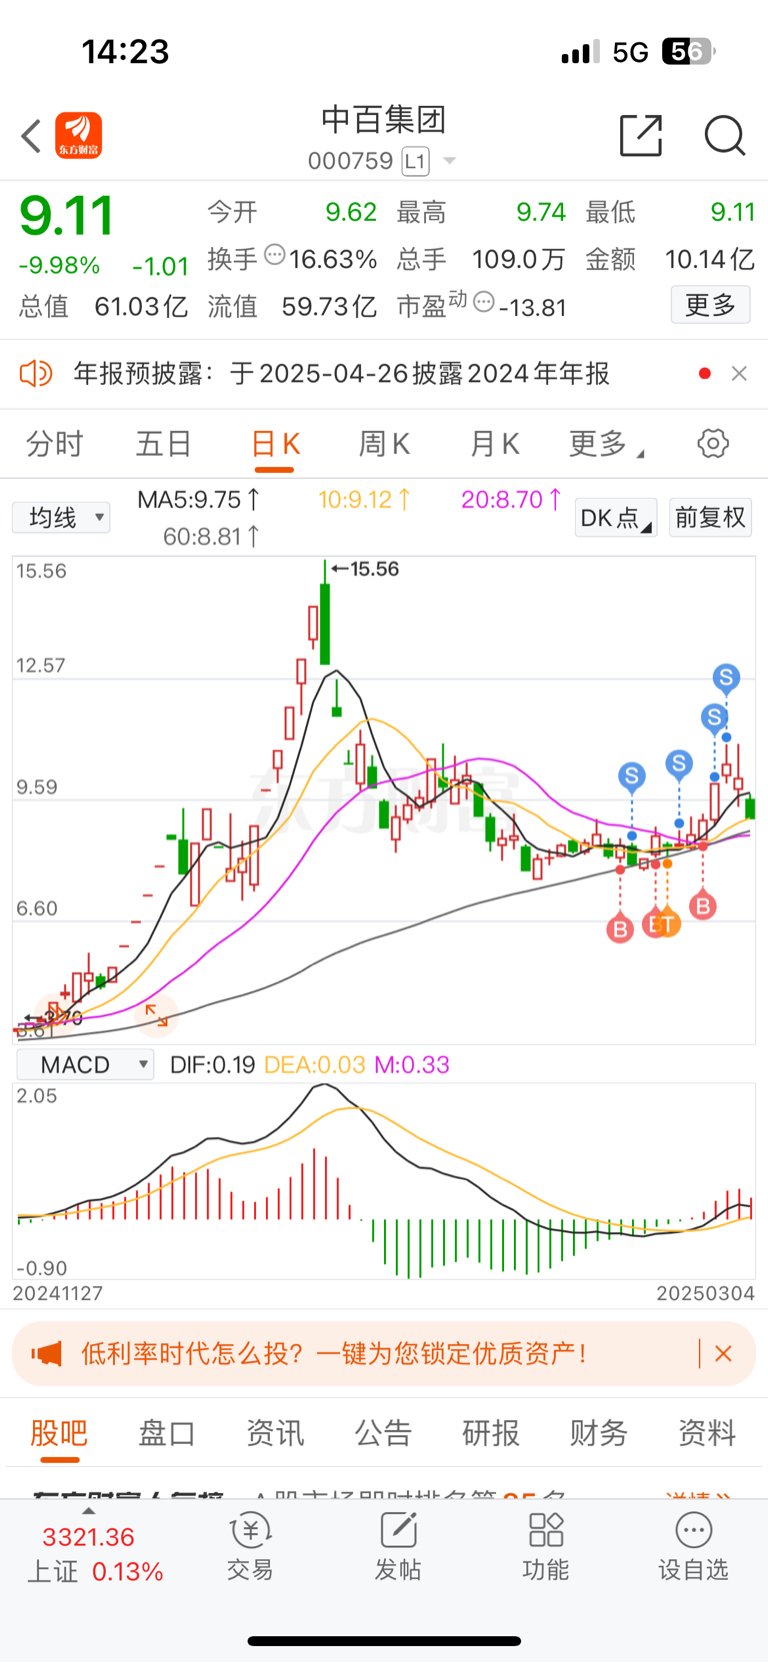Select the 股吧 tab

pos(59,1433)
